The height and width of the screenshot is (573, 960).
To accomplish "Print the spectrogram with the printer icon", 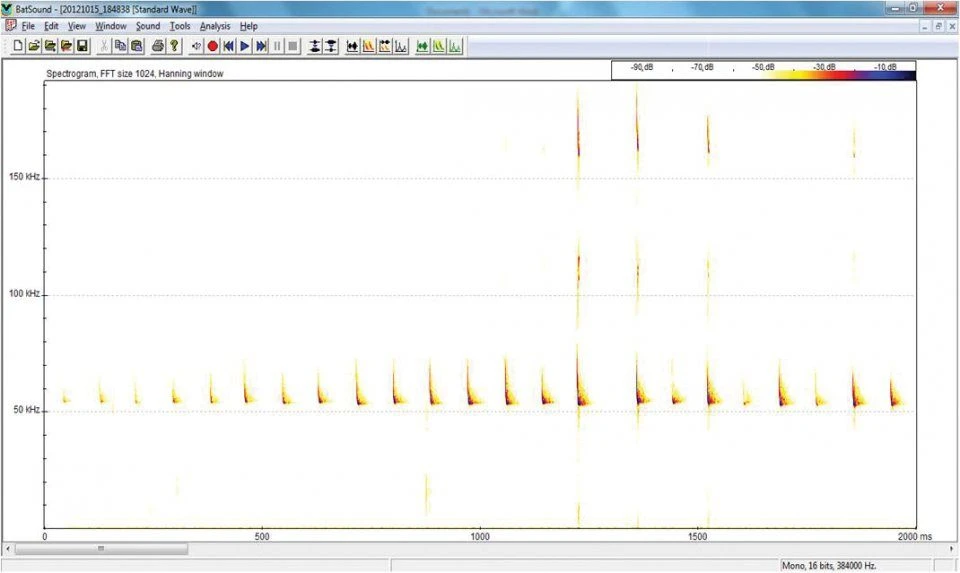I will click(x=158, y=46).
